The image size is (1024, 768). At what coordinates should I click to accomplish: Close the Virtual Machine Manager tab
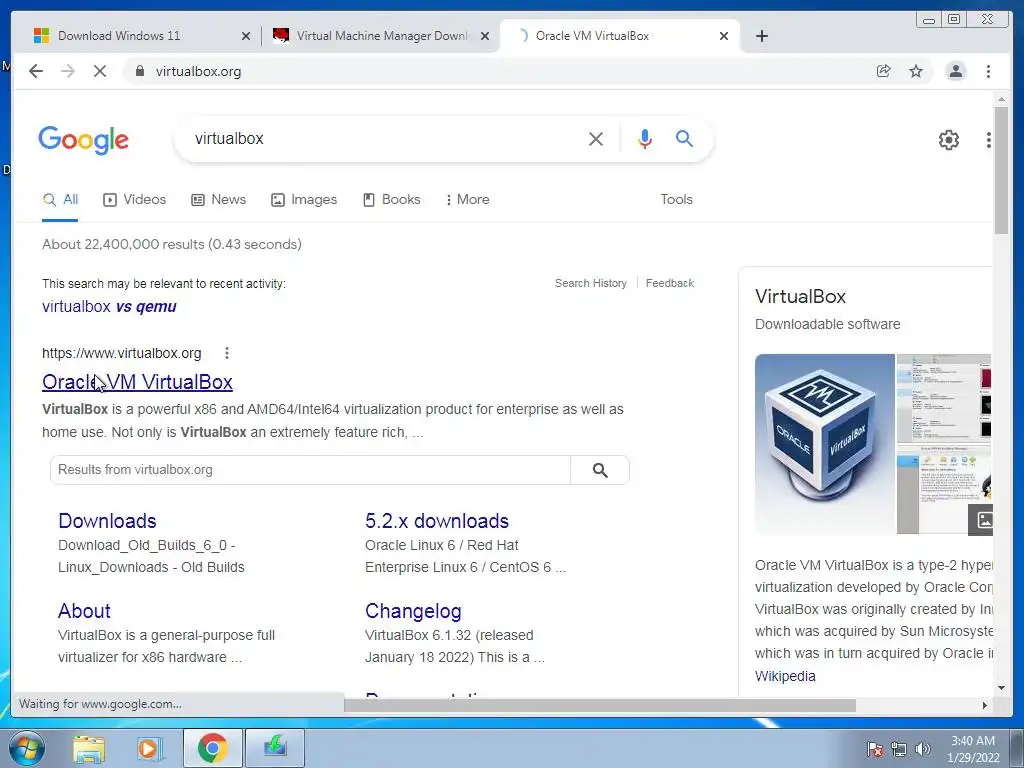coord(485,36)
